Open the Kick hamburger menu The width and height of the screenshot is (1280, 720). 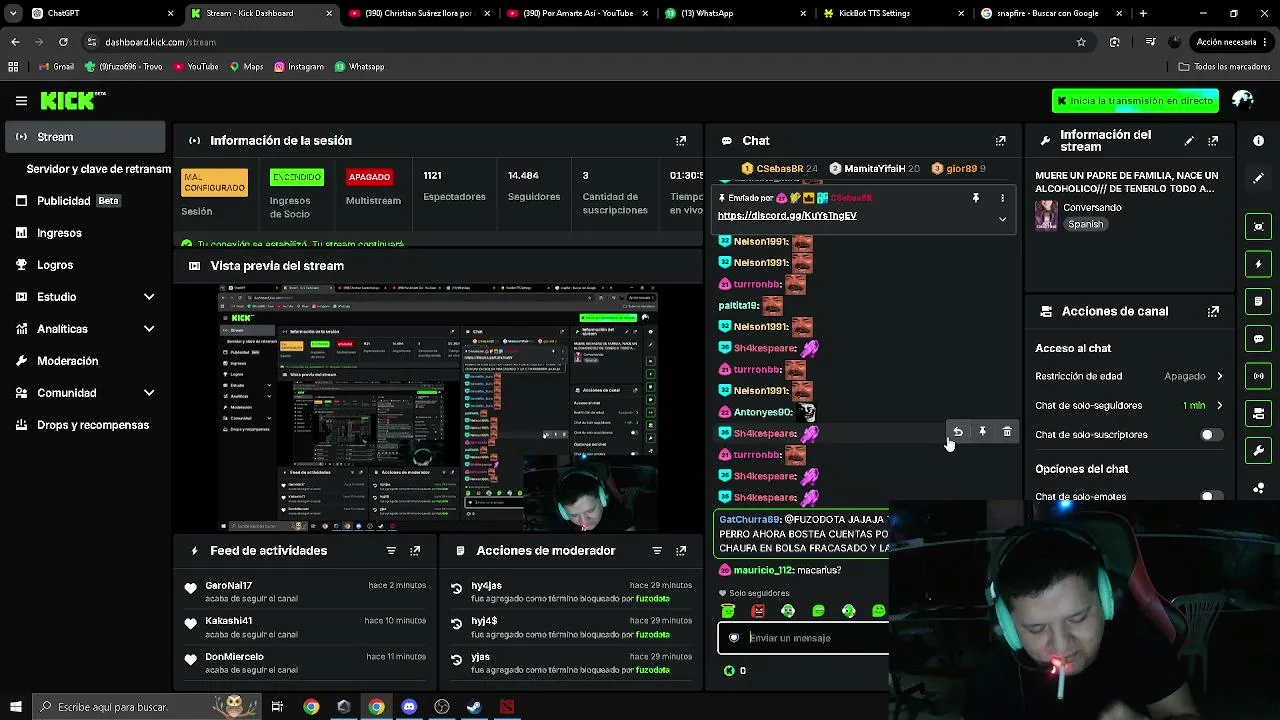point(21,101)
